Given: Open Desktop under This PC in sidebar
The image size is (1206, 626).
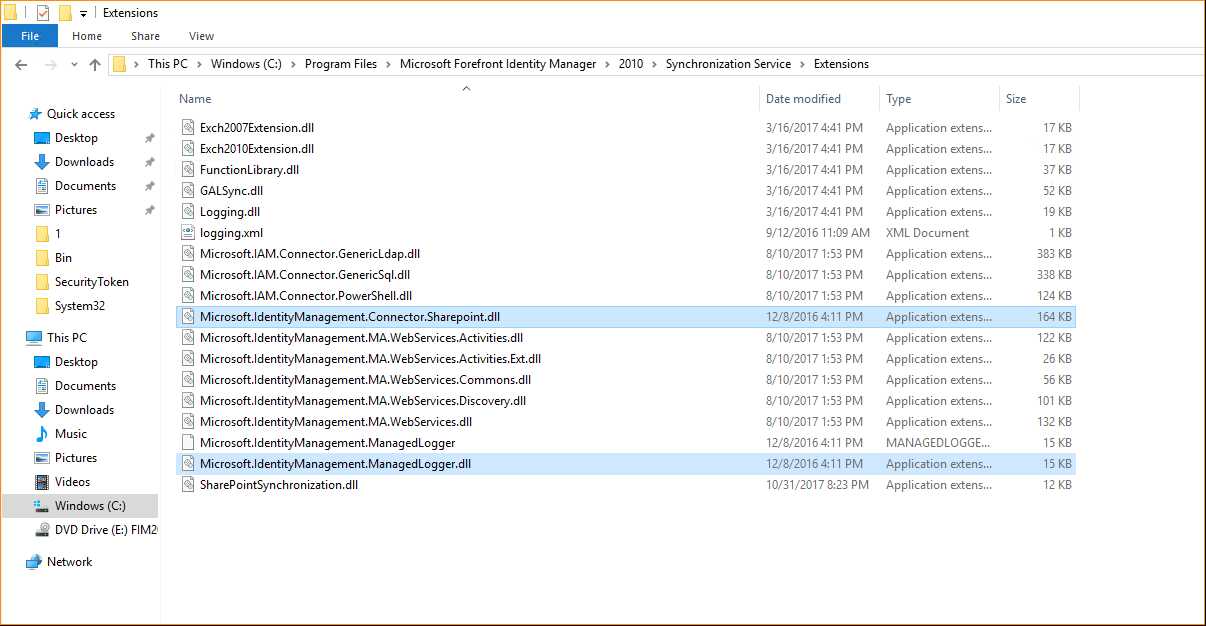Looking at the screenshot, I should click(x=76, y=362).
